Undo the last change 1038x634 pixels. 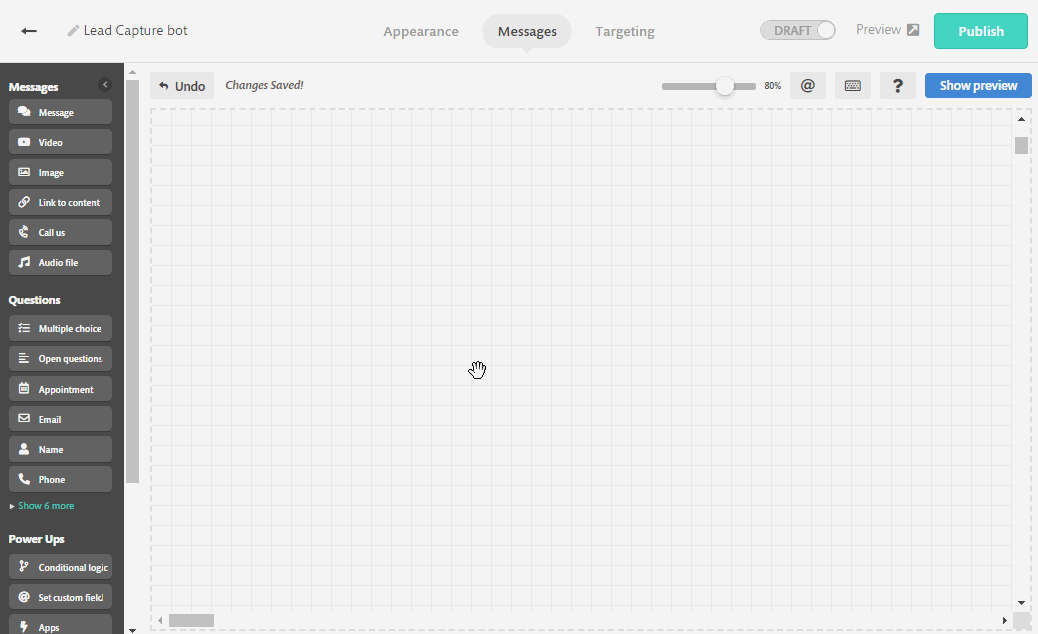(182, 86)
